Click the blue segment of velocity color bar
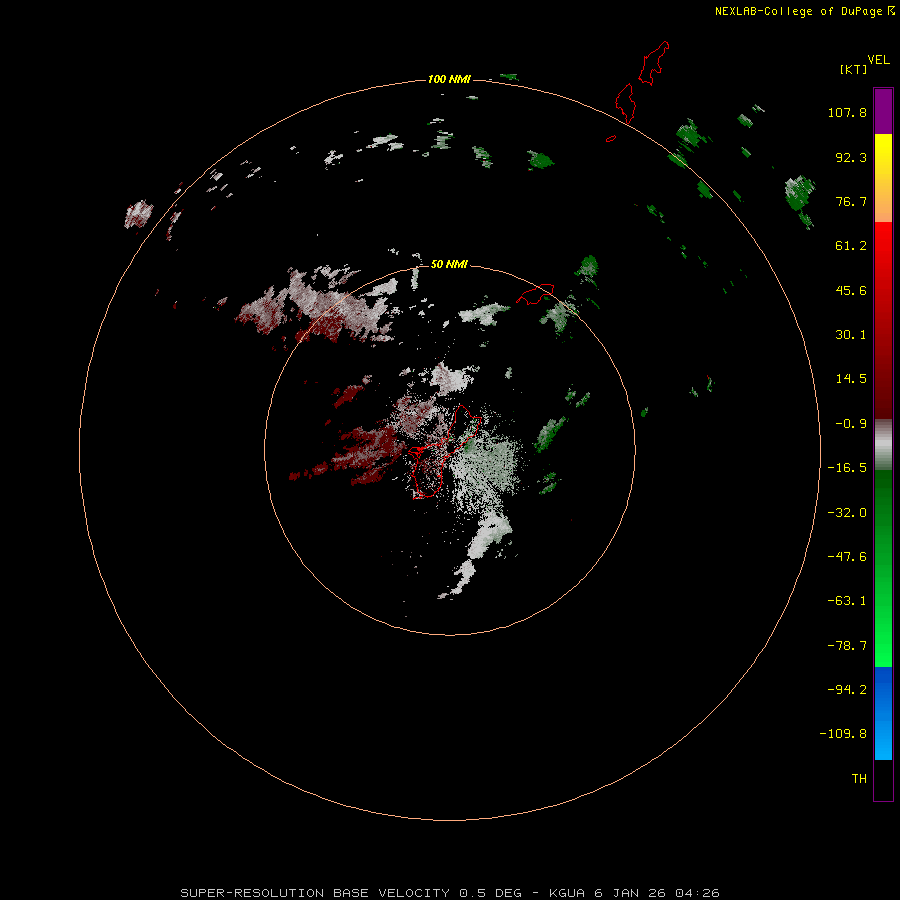 click(x=883, y=713)
